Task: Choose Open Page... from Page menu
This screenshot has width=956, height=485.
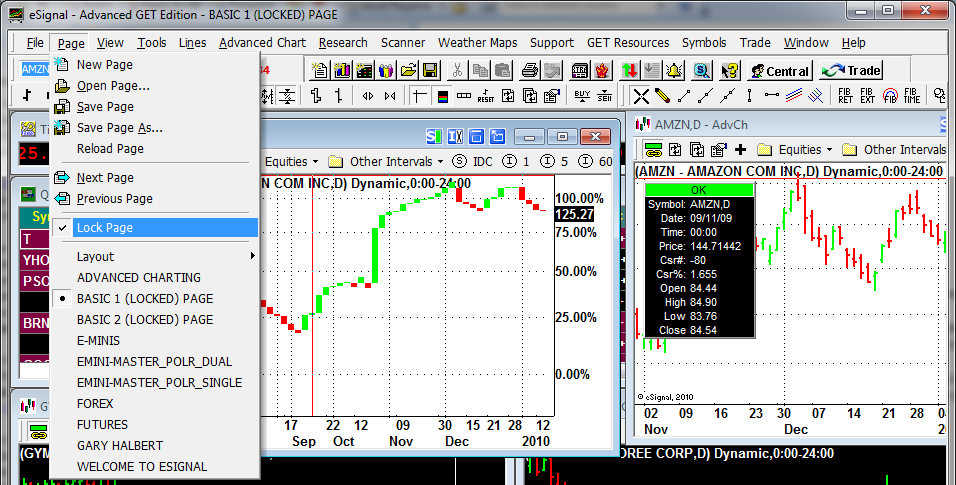Action: [155, 86]
